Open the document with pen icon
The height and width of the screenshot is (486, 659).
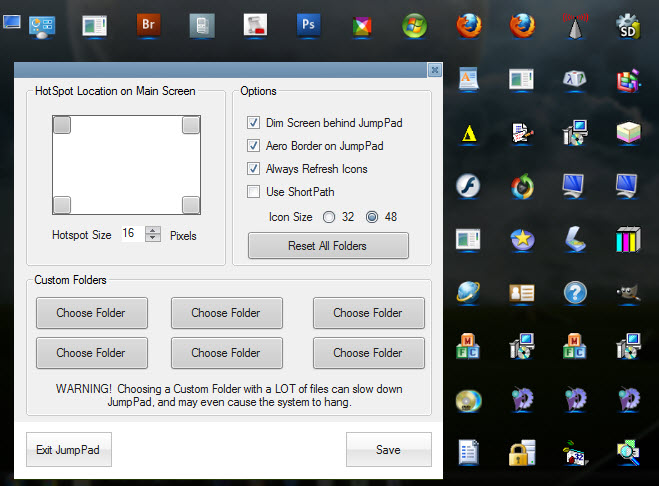click(x=522, y=132)
